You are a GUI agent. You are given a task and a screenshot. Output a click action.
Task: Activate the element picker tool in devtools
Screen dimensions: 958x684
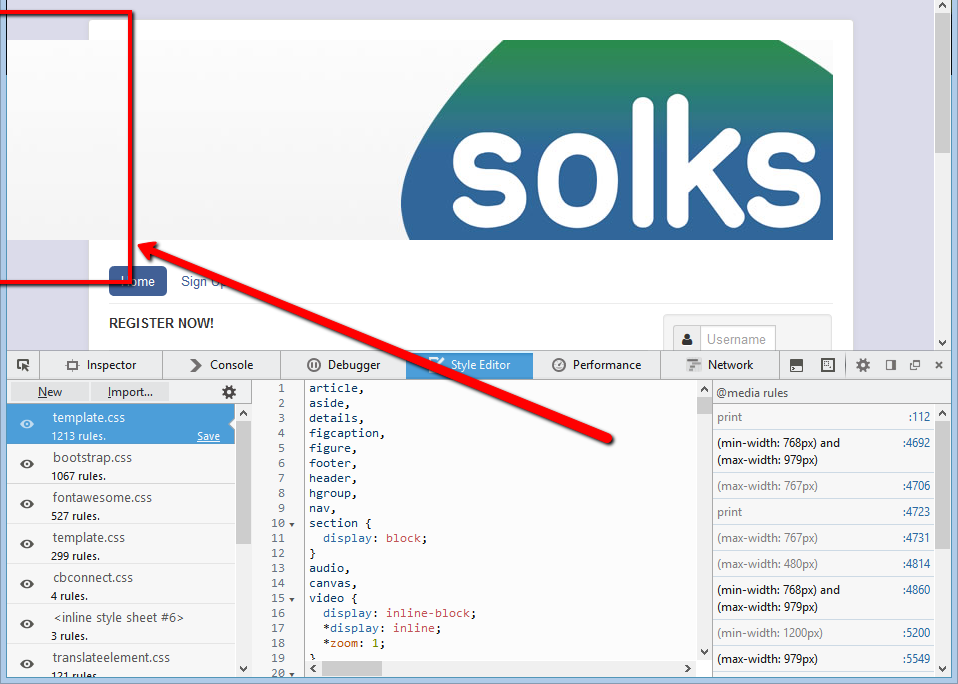coord(23,365)
